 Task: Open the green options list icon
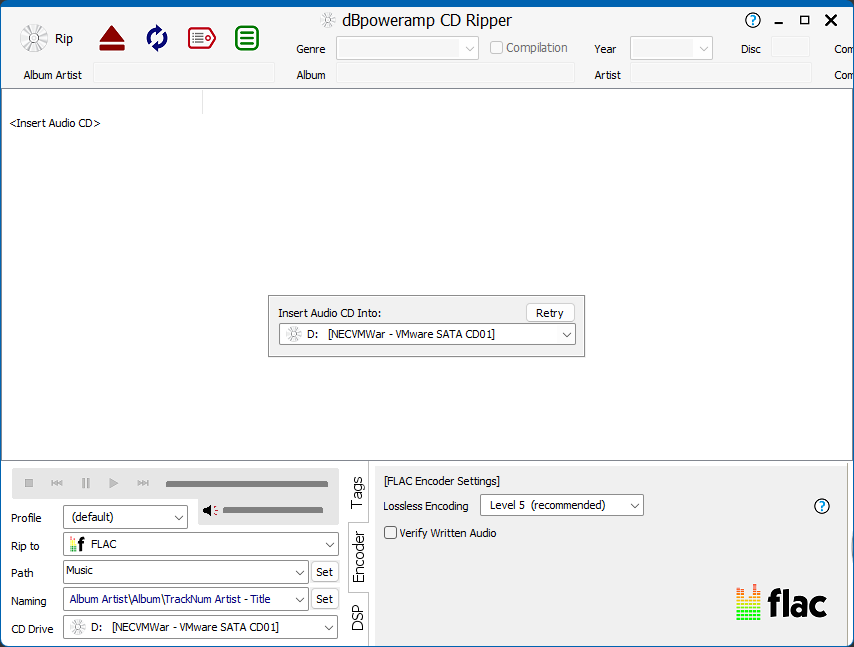click(247, 39)
